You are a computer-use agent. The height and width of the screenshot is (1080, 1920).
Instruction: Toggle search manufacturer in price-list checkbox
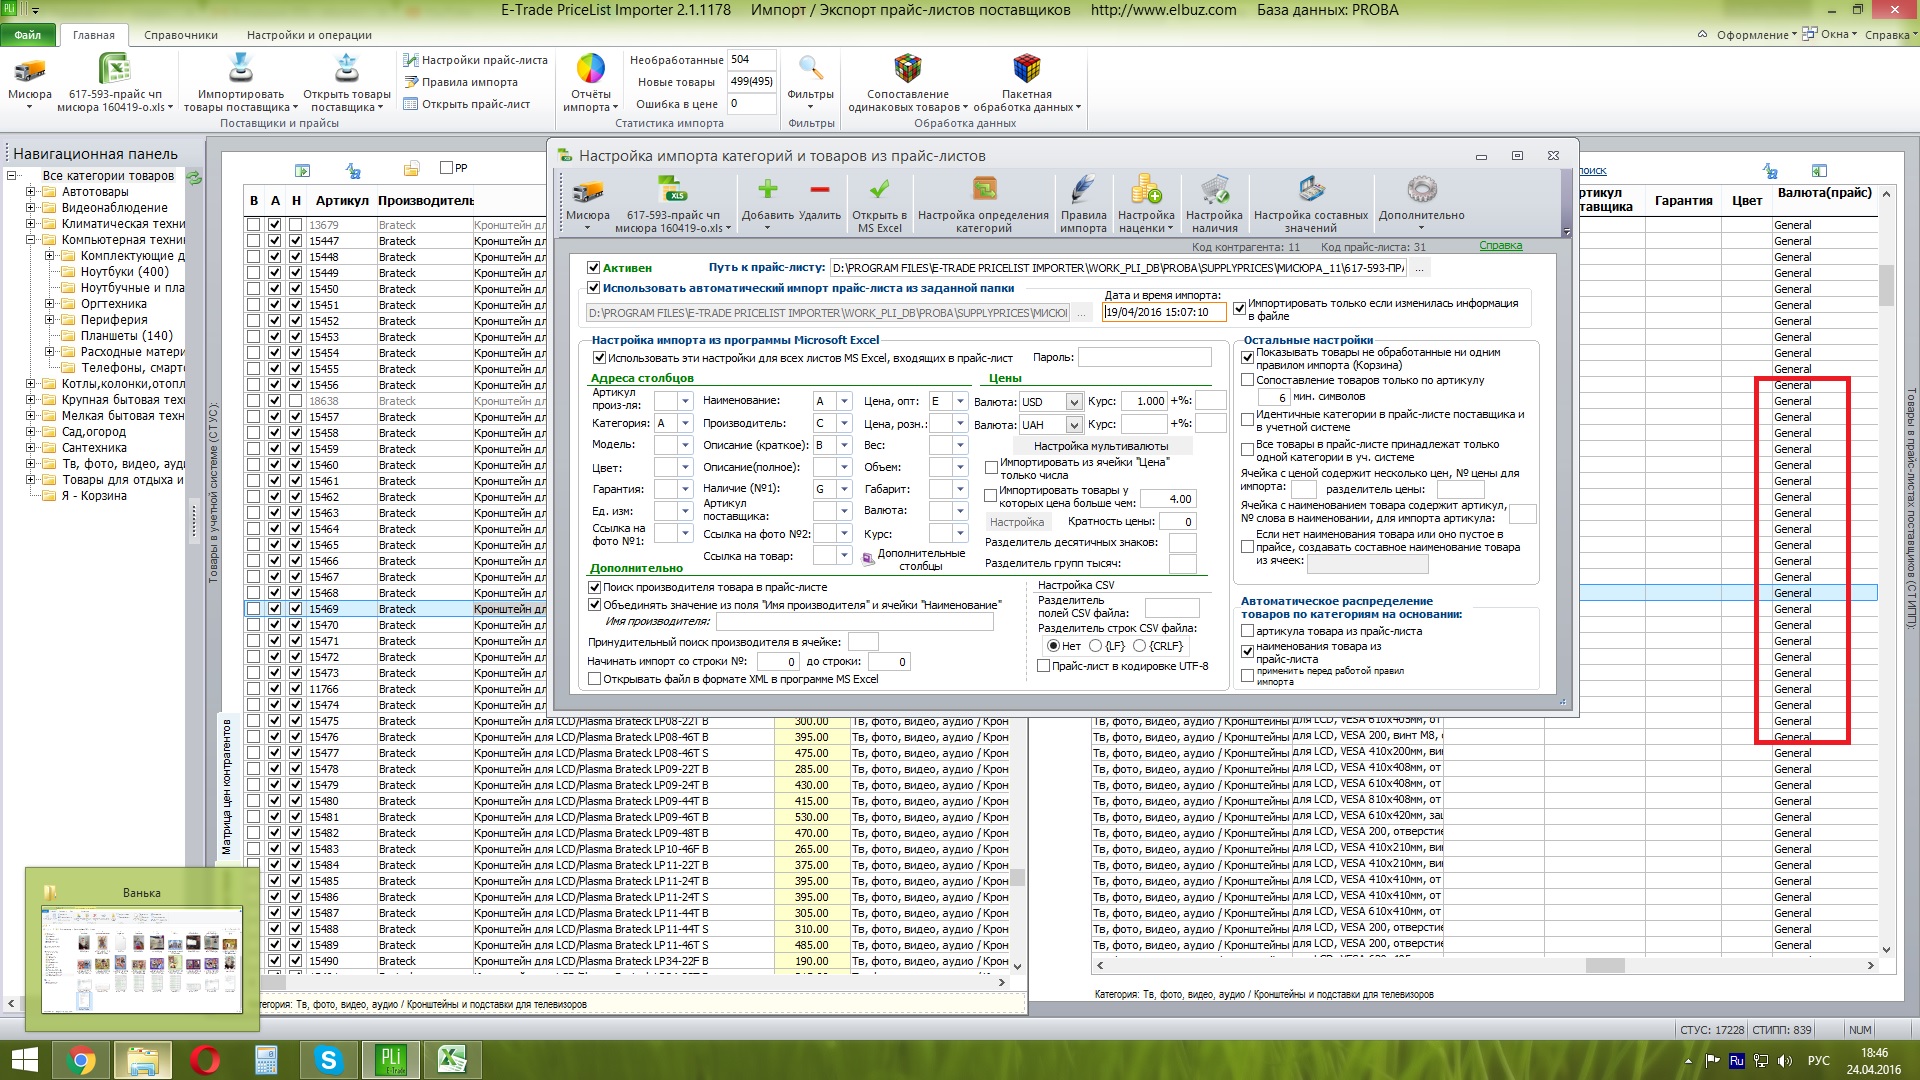[x=595, y=588]
